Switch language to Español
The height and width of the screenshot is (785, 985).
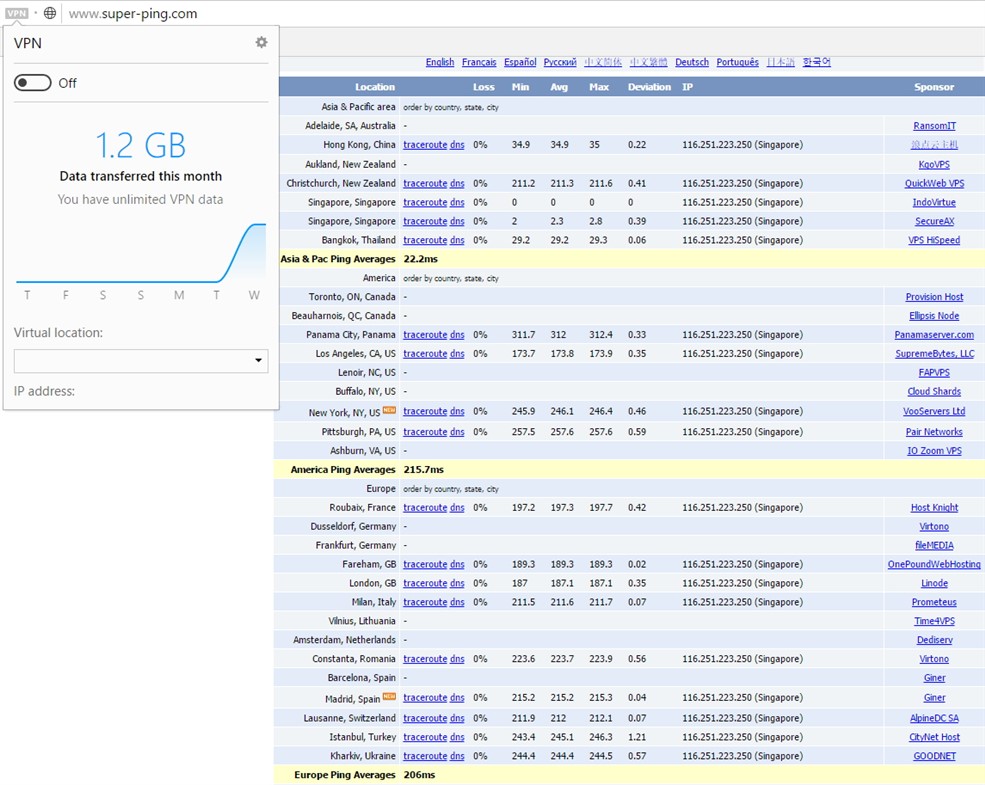(520, 62)
